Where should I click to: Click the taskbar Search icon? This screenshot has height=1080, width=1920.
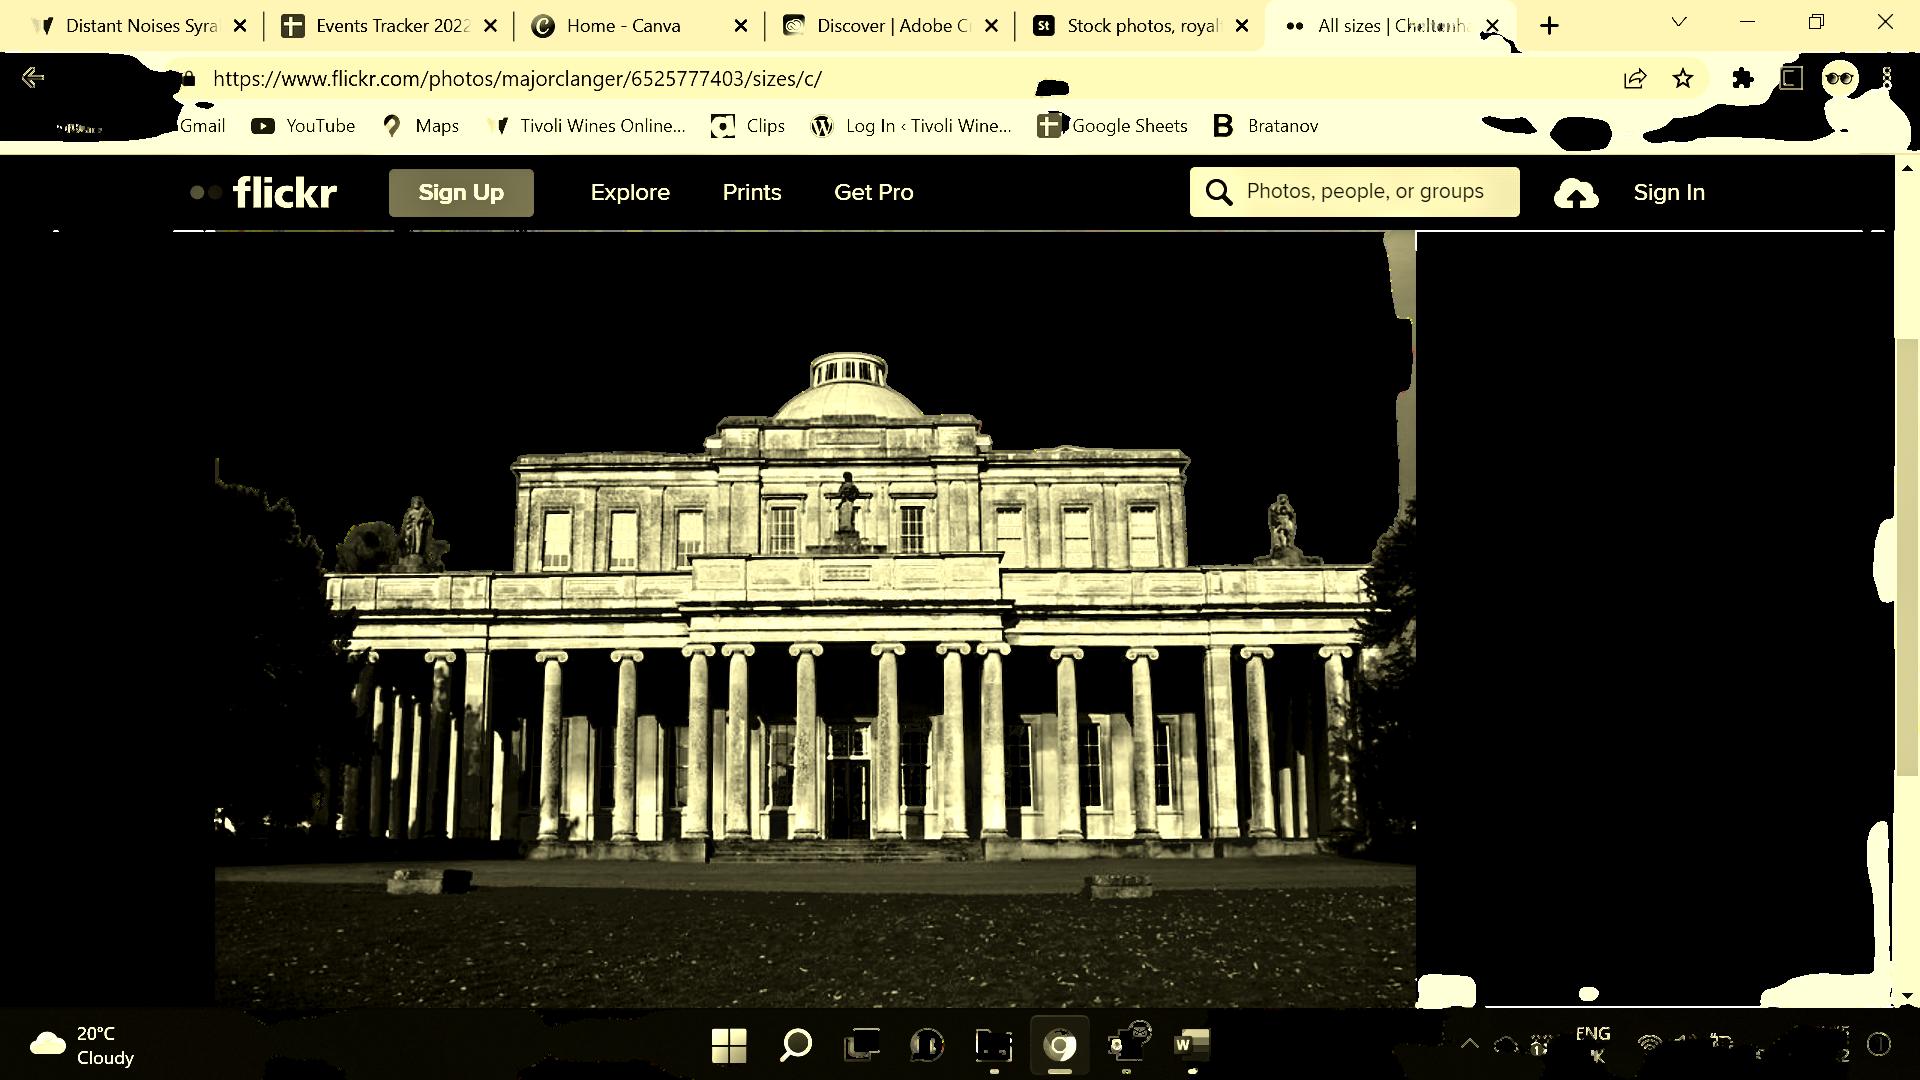coord(795,1046)
